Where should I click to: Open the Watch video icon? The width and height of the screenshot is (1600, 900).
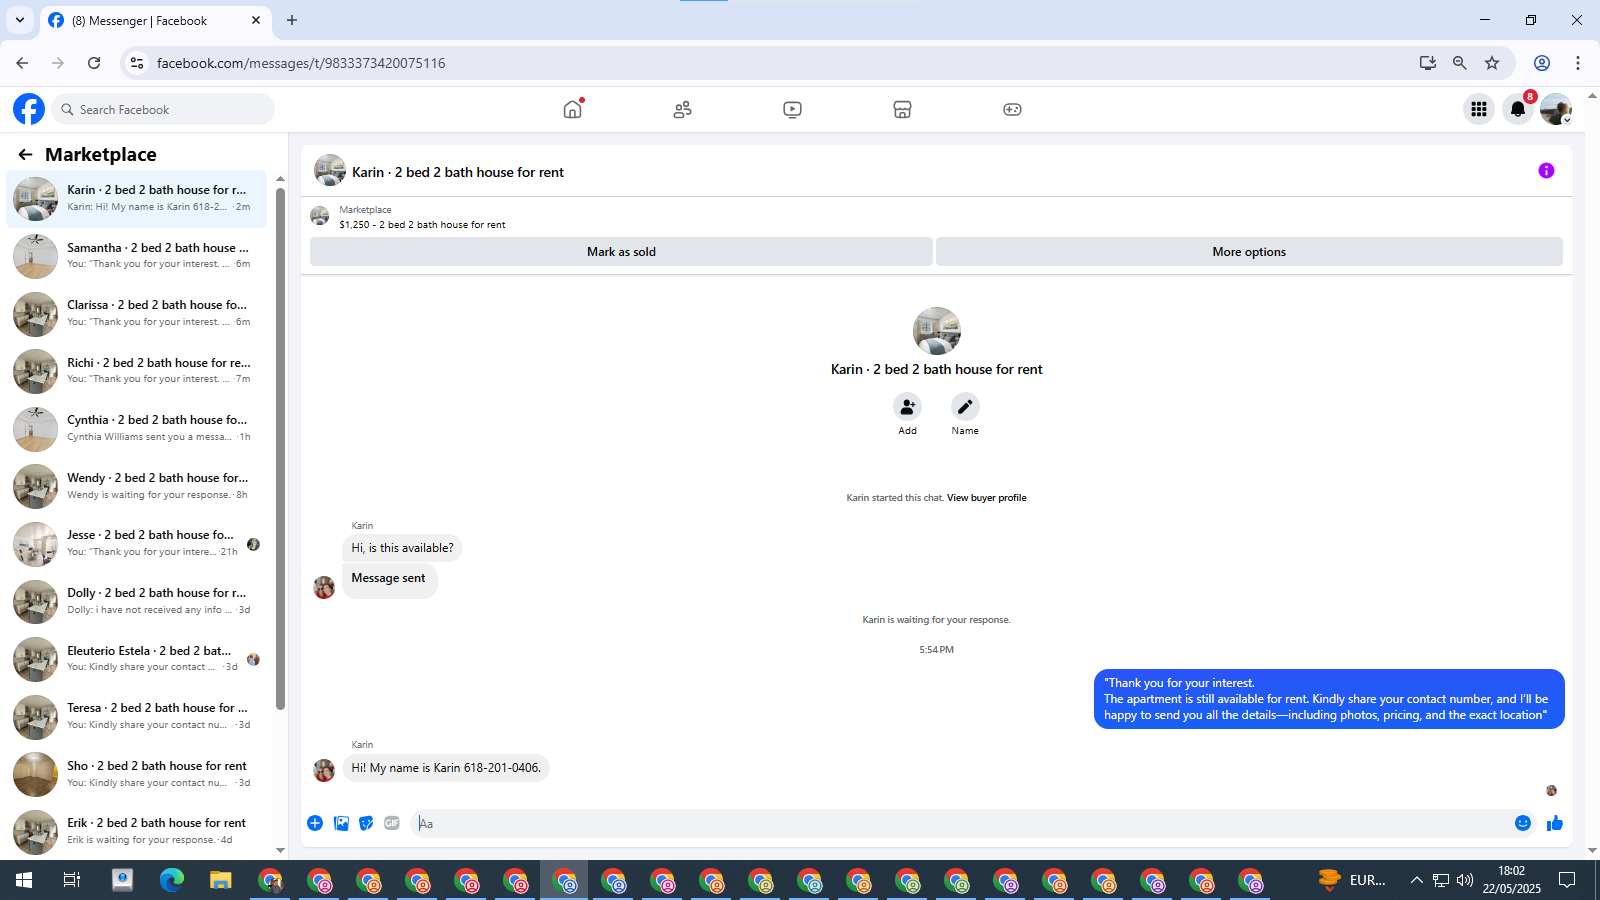click(x=792, y=109)
